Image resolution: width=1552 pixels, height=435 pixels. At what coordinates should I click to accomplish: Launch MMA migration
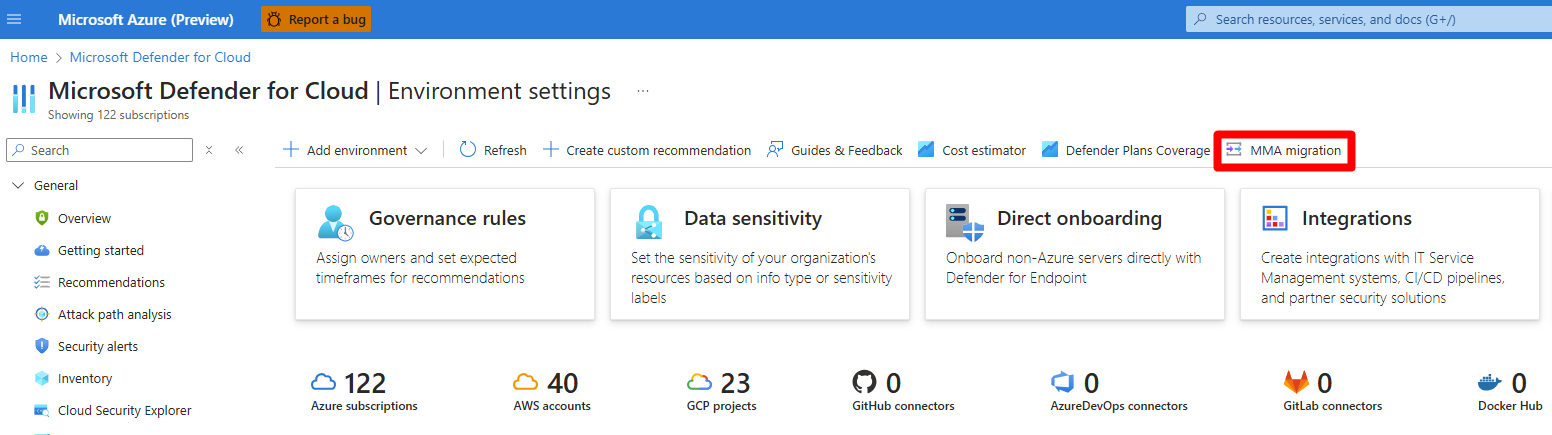pos(1284,150)
